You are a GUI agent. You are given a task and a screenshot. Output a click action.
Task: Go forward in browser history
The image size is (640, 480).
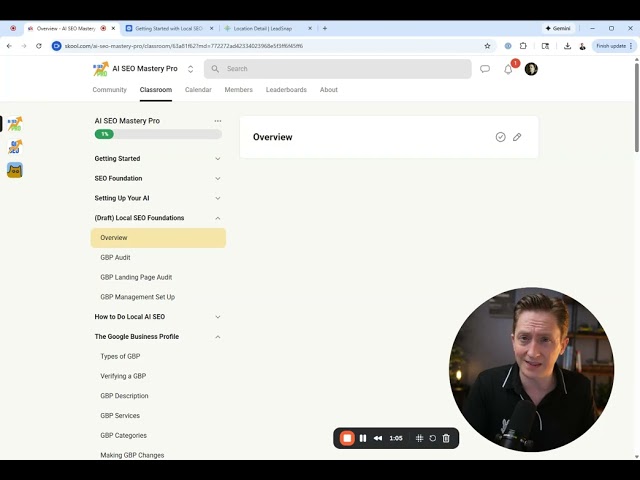tap(24, 46)
